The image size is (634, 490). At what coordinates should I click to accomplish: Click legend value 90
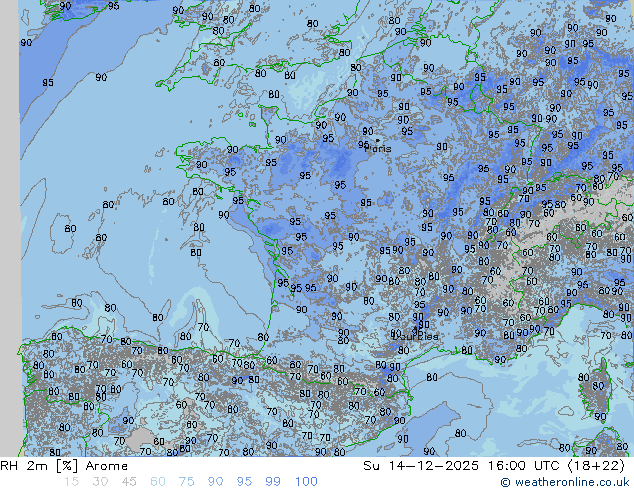(x=215, y=482)
